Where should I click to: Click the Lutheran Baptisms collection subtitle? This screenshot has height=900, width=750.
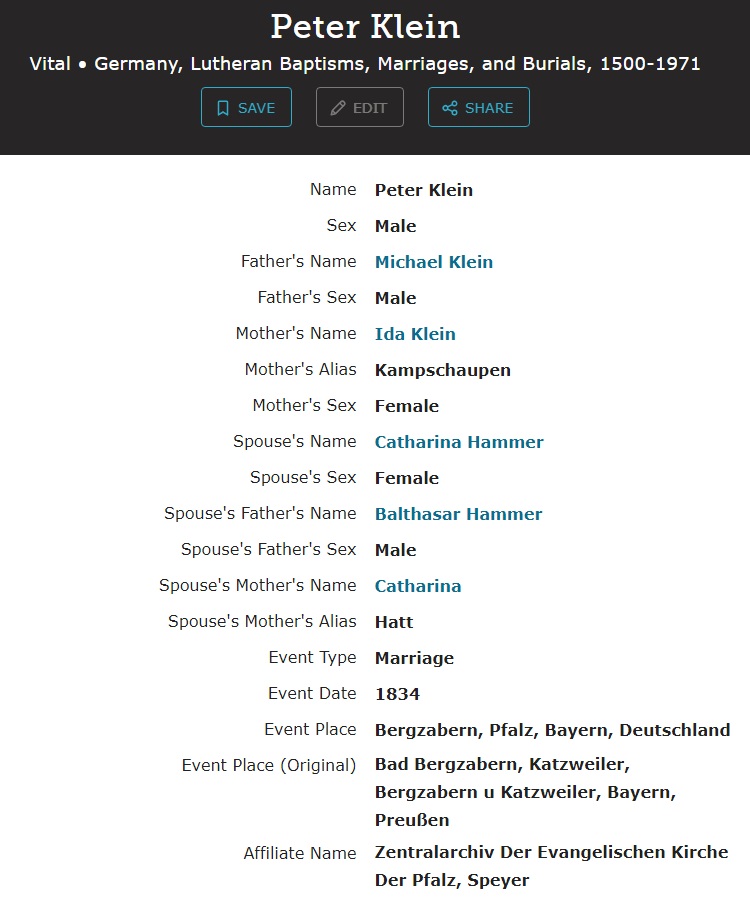pos(365,64)
